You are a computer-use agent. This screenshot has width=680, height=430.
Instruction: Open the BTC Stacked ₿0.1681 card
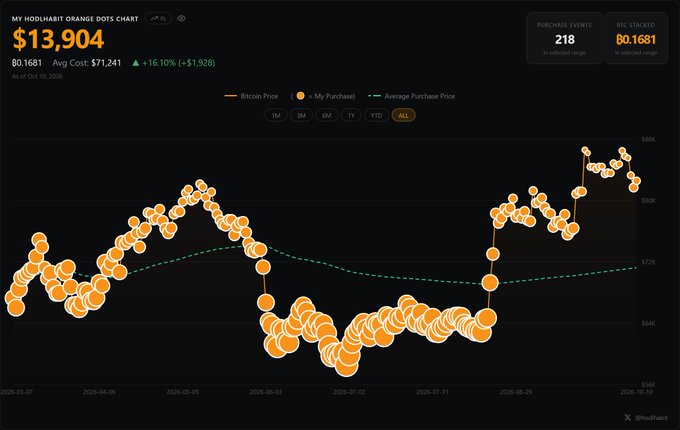[x=636, y=38]
